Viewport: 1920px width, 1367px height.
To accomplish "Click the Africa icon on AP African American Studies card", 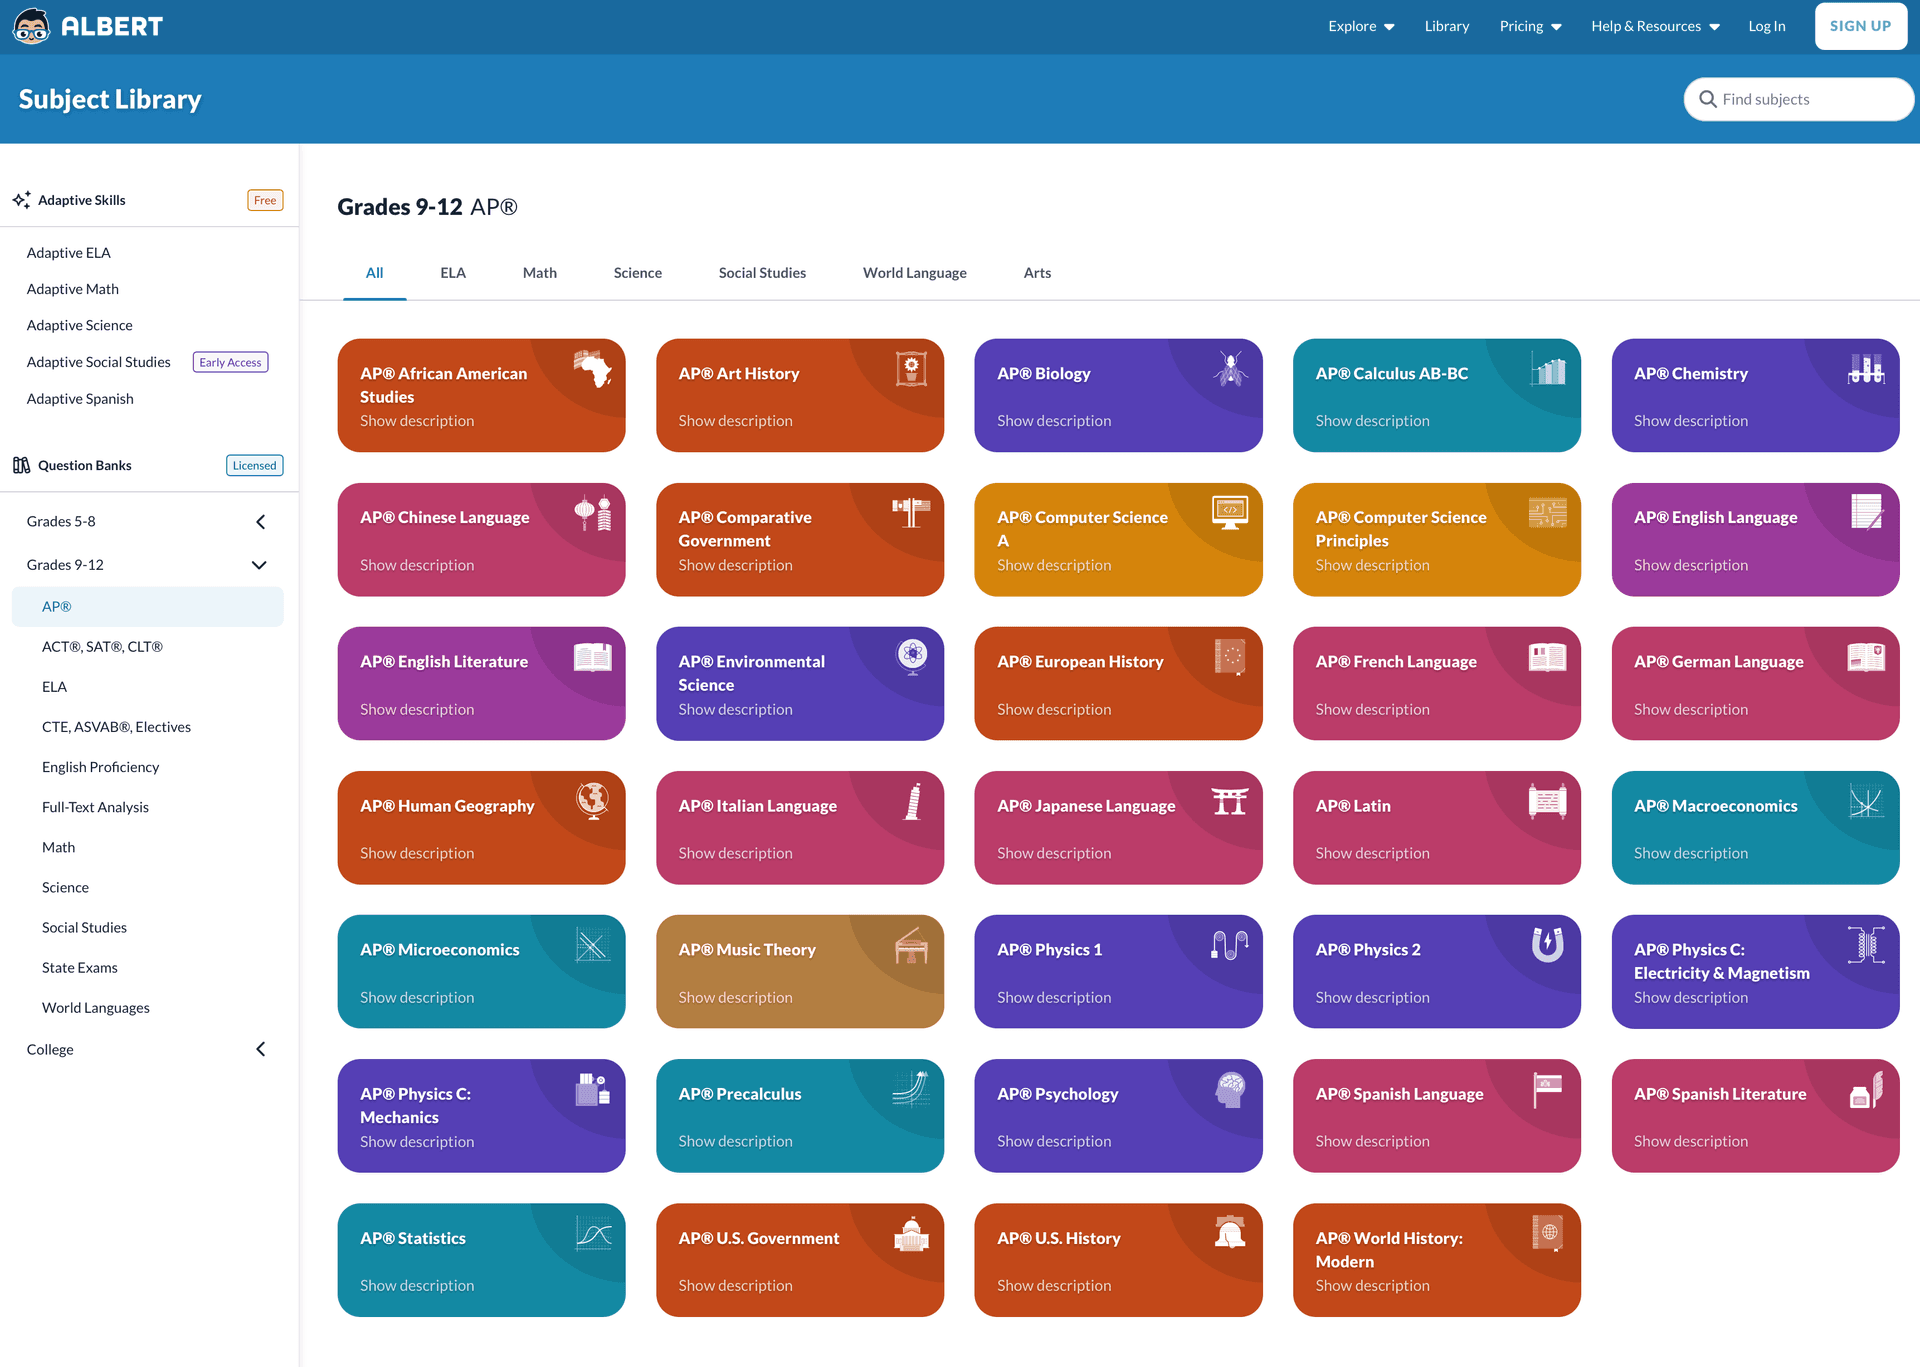I will tap(593, 369).
